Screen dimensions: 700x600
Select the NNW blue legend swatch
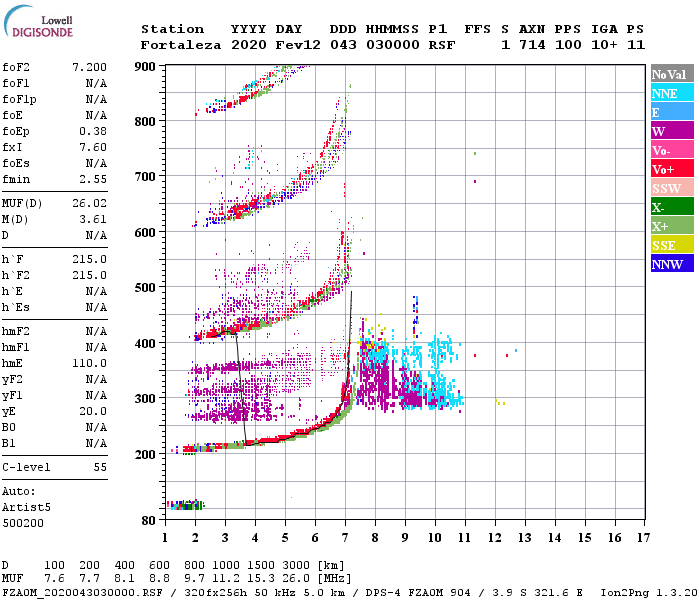pyautogui.click(x=672, y=264)
